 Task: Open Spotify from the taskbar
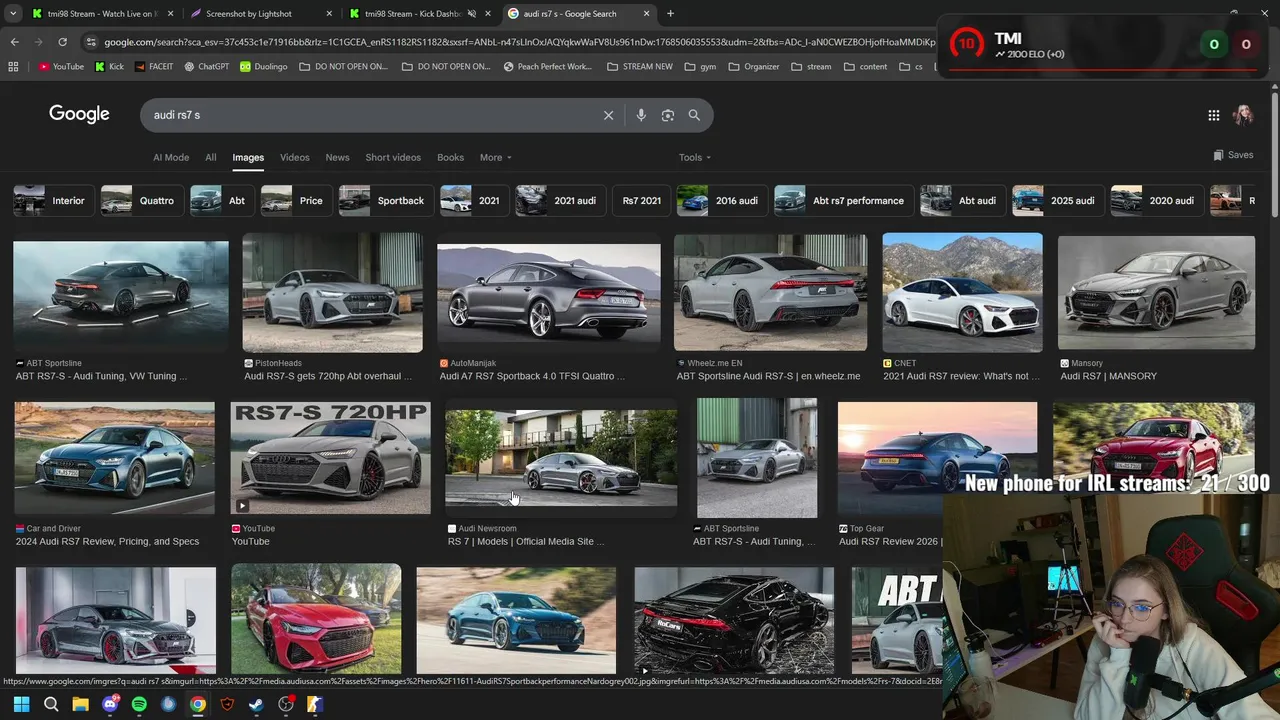[139, 704]
